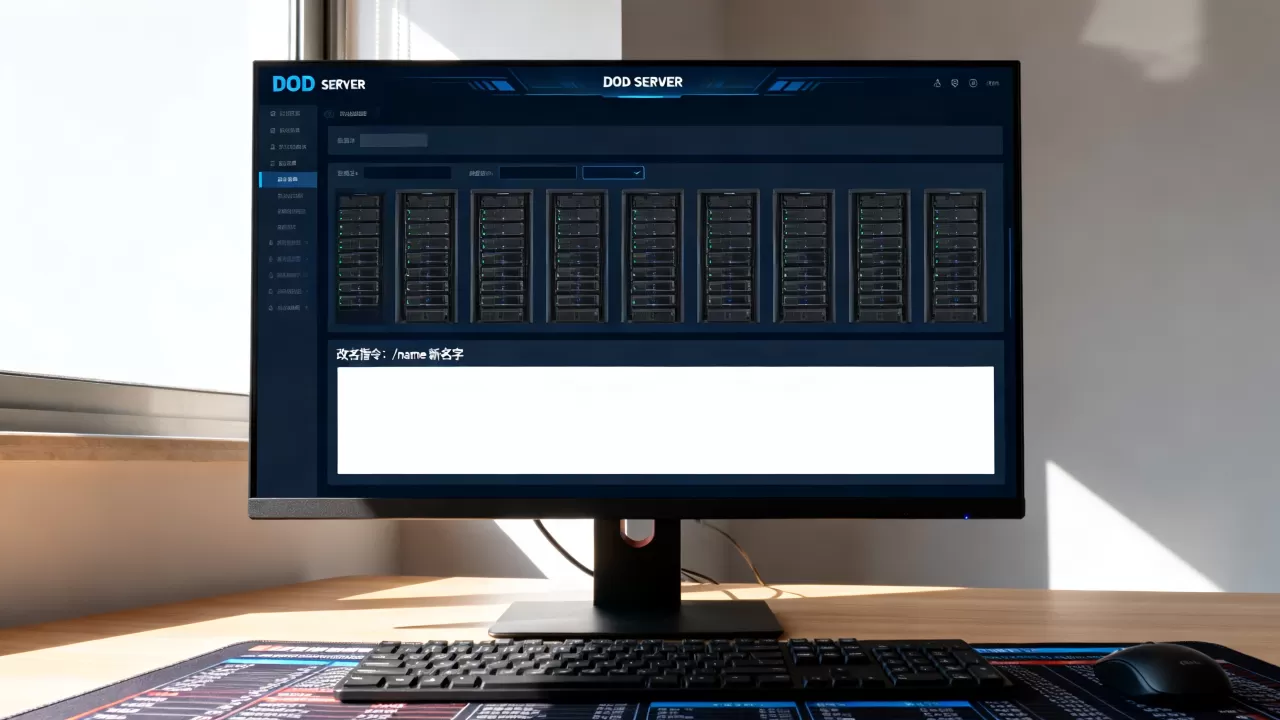1280x720 pixels.
Task: Select the fifth (middle) server rack
Action: (x=653, y=256)
